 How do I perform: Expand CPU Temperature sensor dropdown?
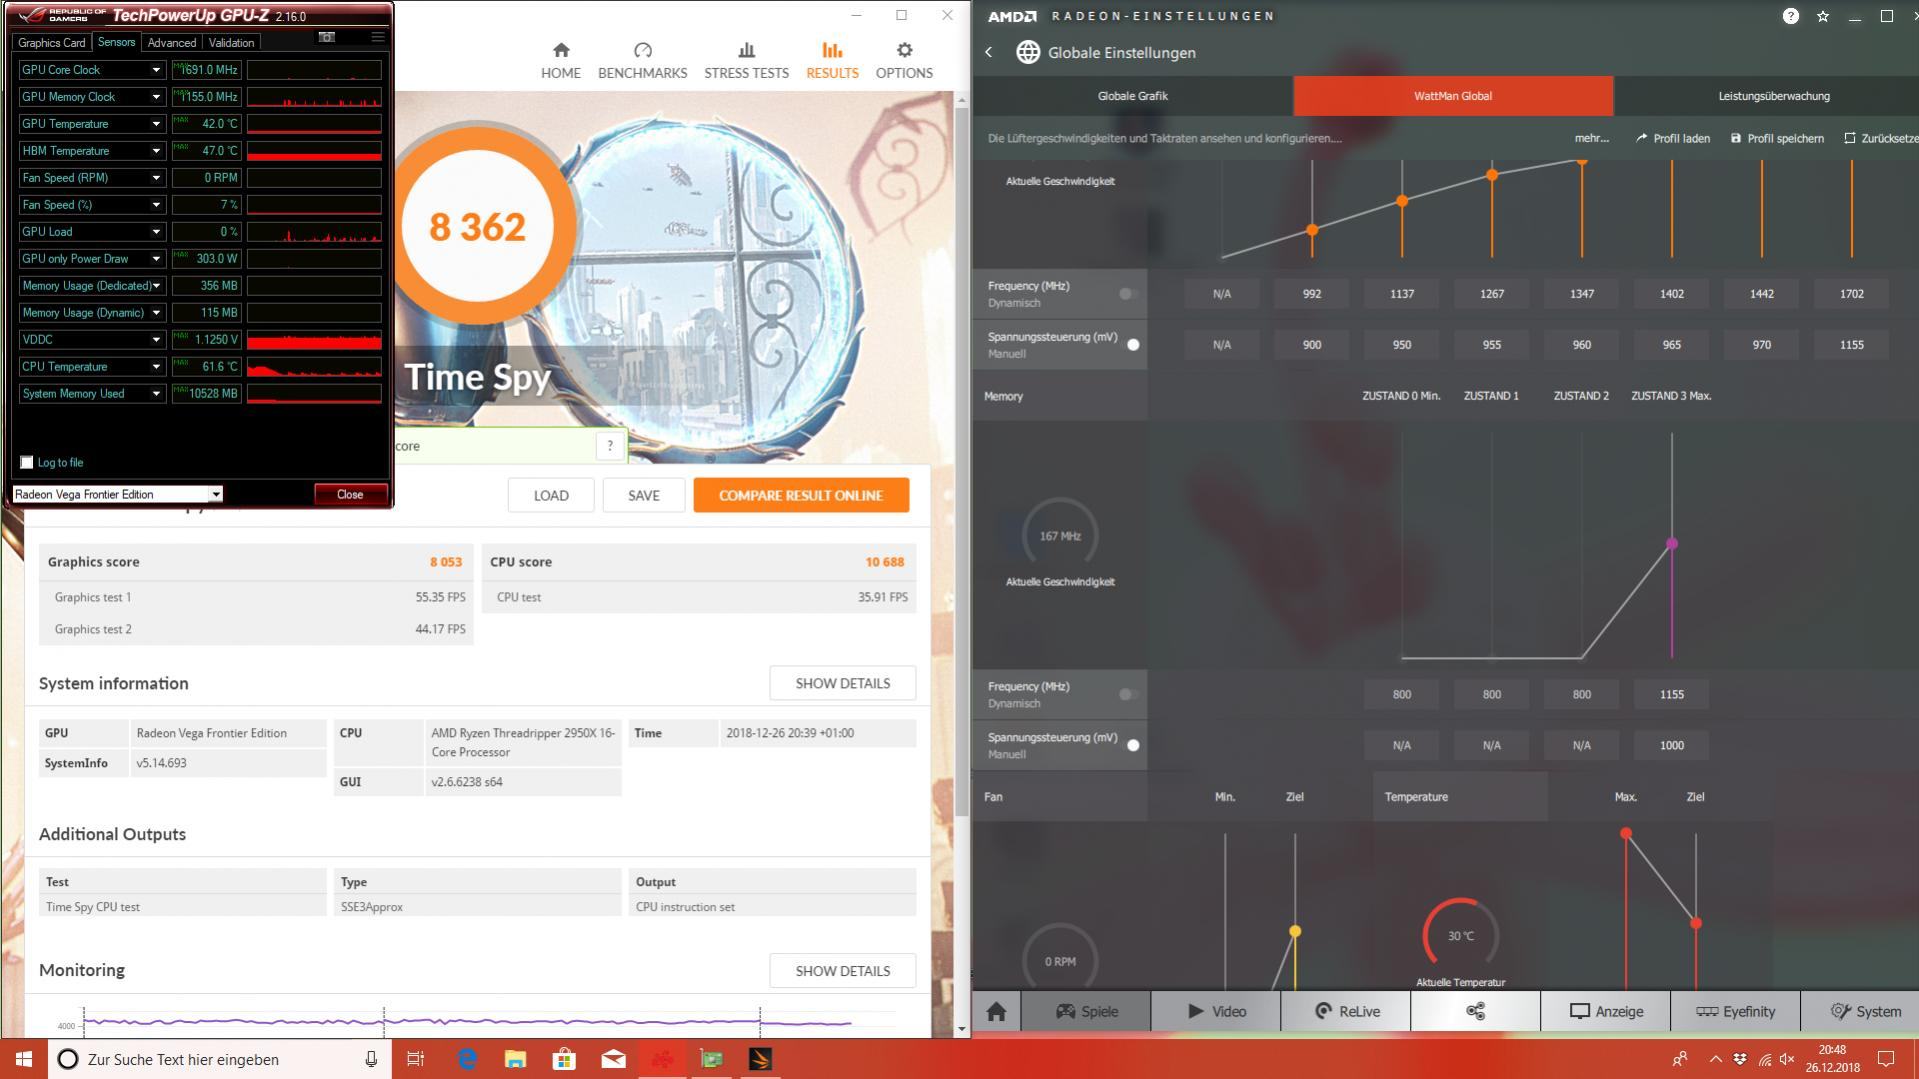click(x=156, y=367)
